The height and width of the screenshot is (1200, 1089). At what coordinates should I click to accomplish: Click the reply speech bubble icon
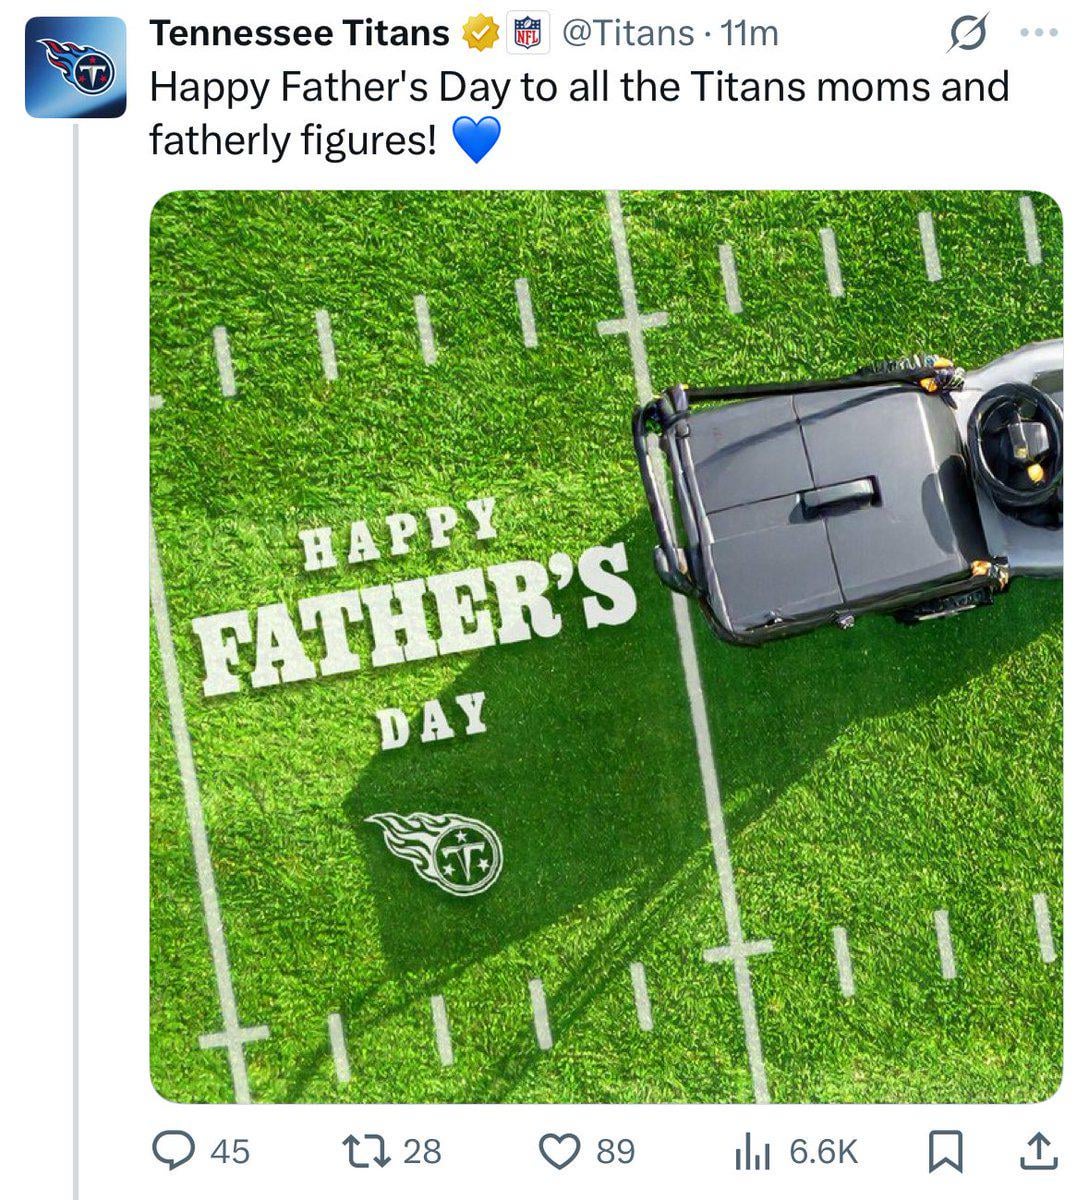point(172,1150)
